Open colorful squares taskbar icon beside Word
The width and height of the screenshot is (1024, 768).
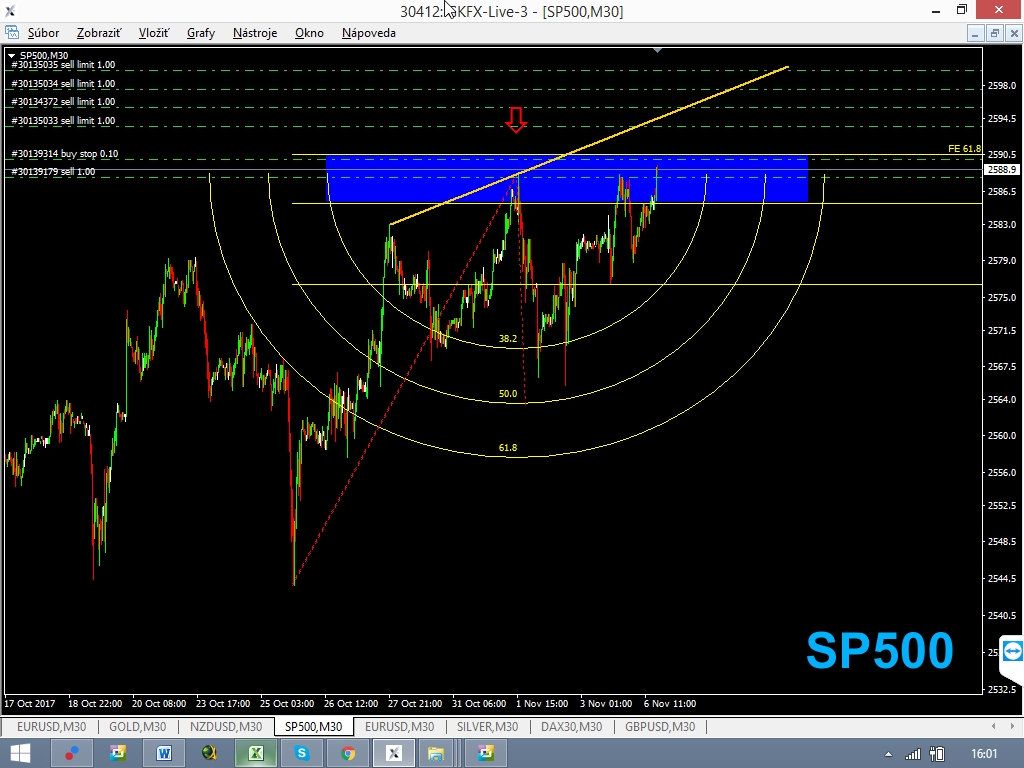click(x=118, y=754)
